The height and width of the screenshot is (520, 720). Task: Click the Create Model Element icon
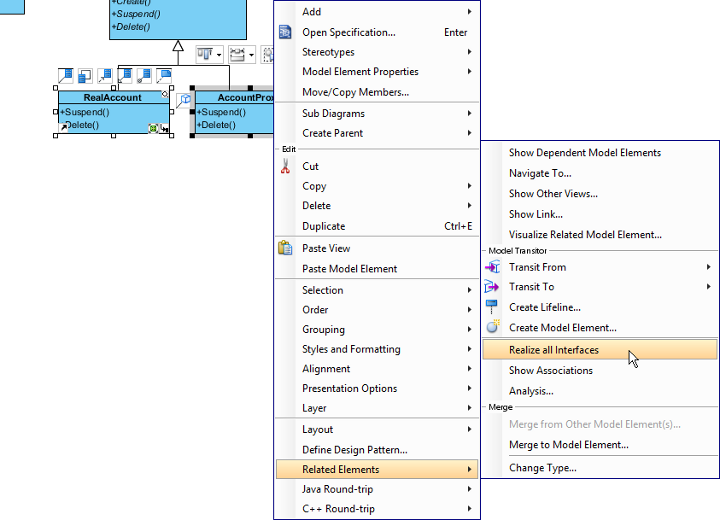pyautogui.click(x=493, y=327)
